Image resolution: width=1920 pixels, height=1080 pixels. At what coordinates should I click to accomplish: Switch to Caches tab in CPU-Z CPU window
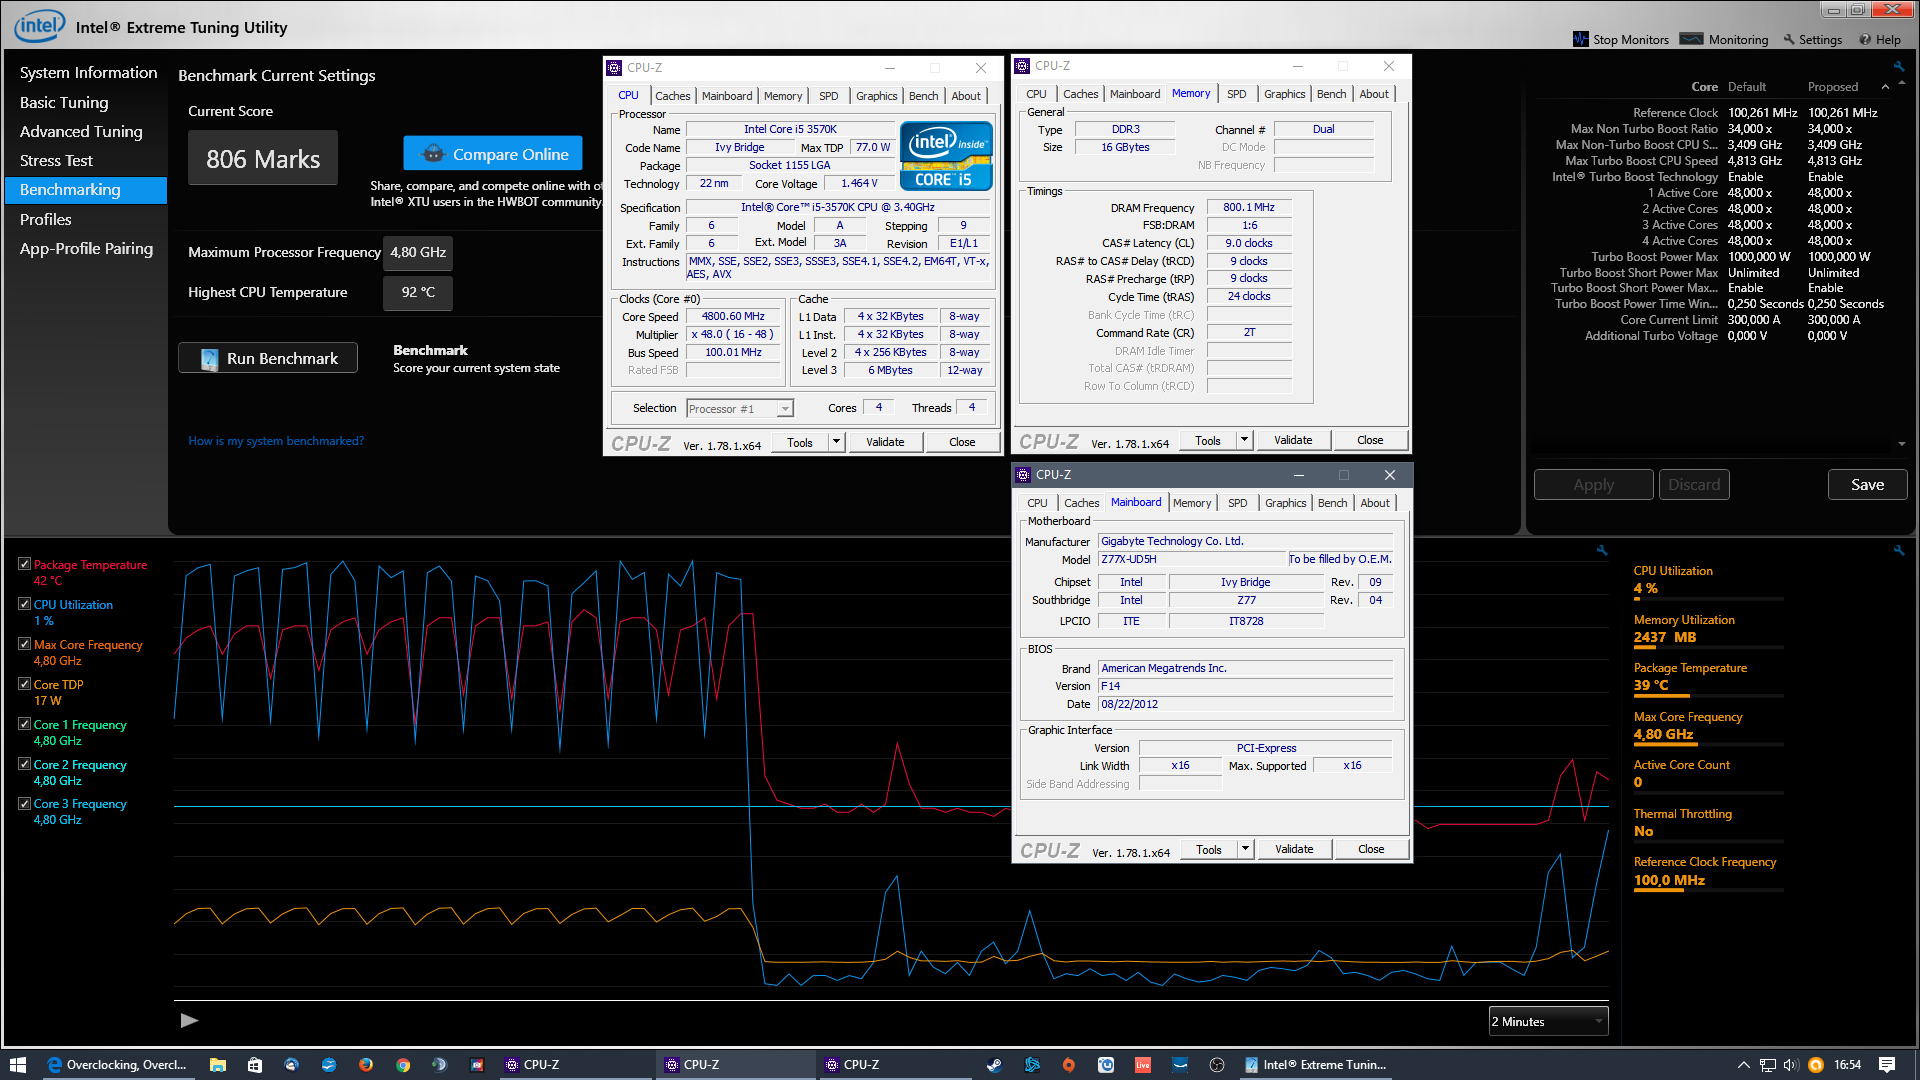pos(673,96)
